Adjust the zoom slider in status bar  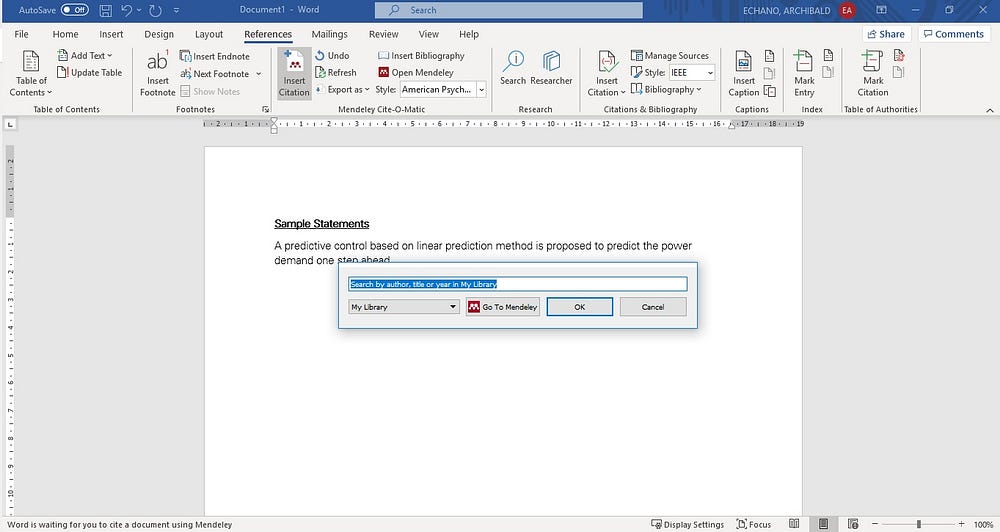919,524
